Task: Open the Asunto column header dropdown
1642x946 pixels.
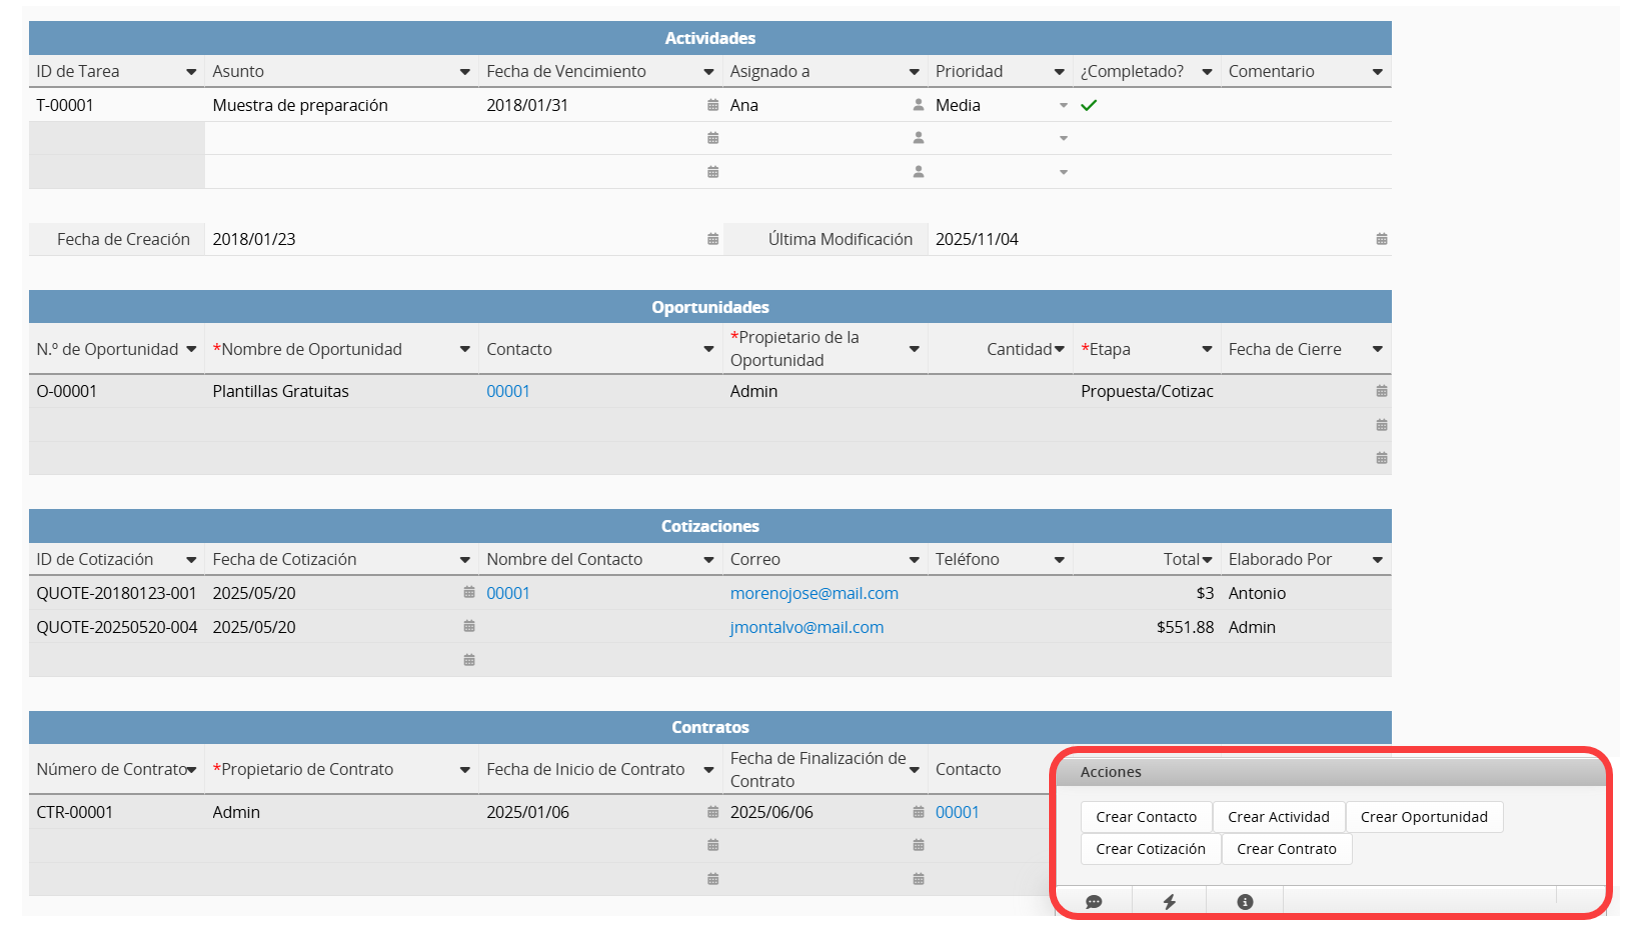Action: coord(465,72)
